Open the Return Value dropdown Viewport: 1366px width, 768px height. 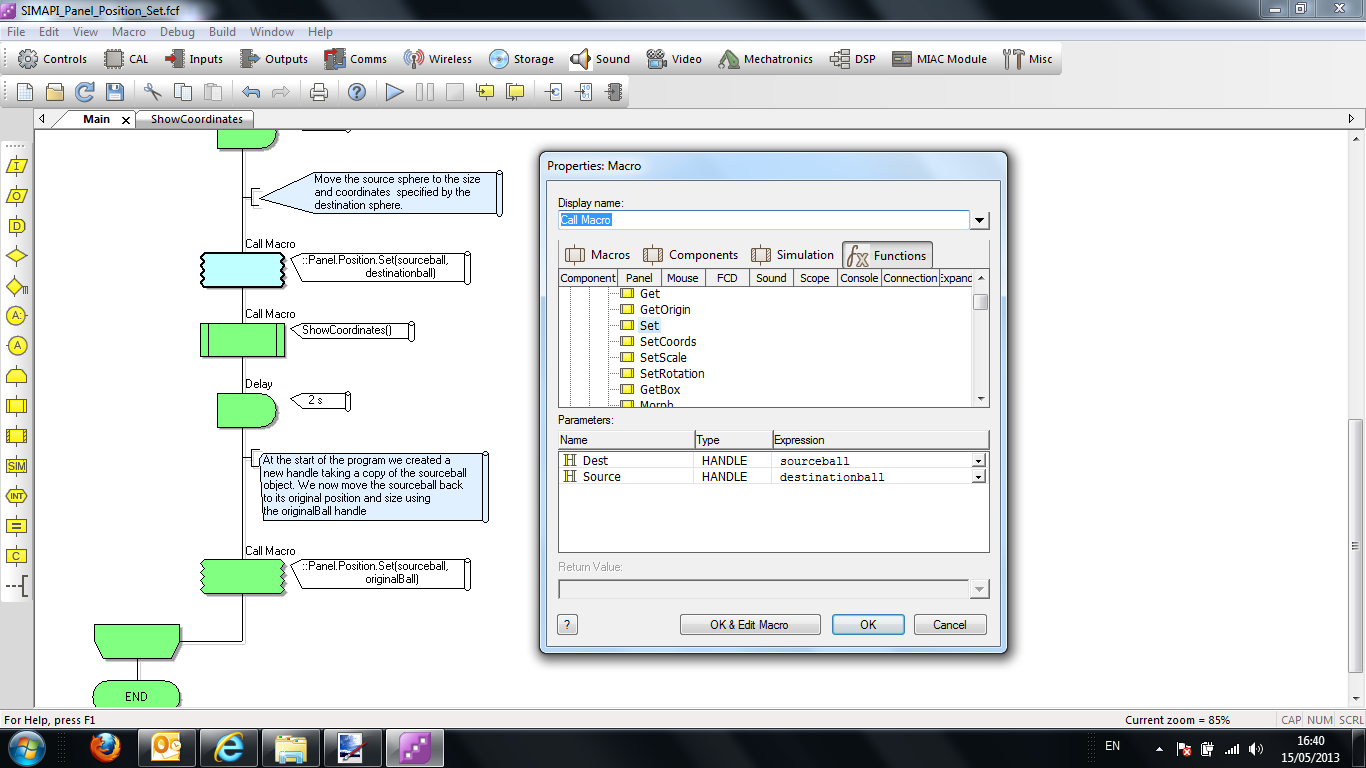point(980,589)
